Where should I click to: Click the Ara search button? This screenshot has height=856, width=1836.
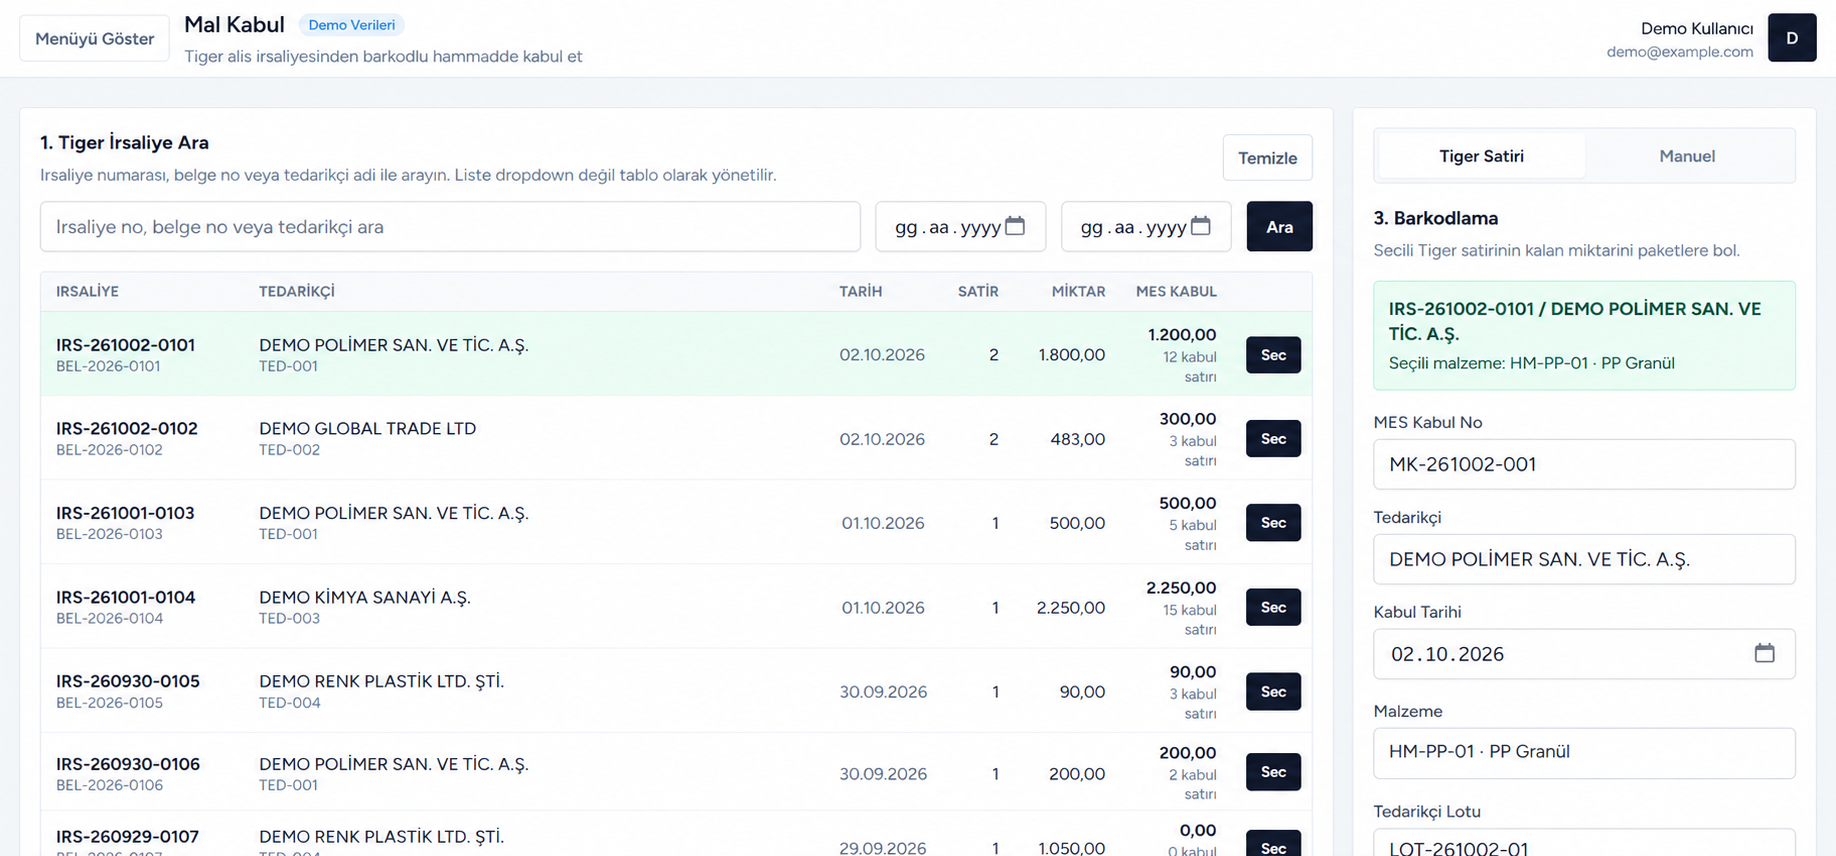click(x=1279, y=227)
